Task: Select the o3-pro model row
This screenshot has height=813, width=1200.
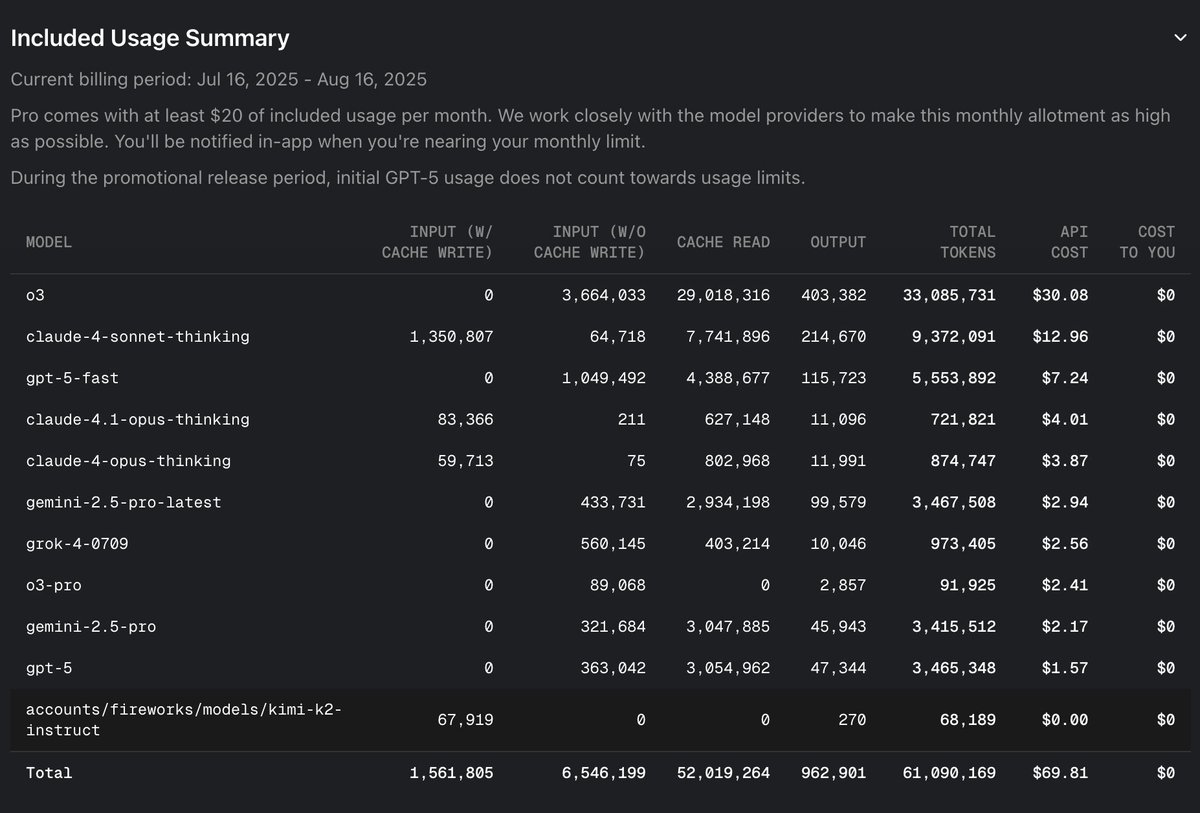Action: [54, 585]
